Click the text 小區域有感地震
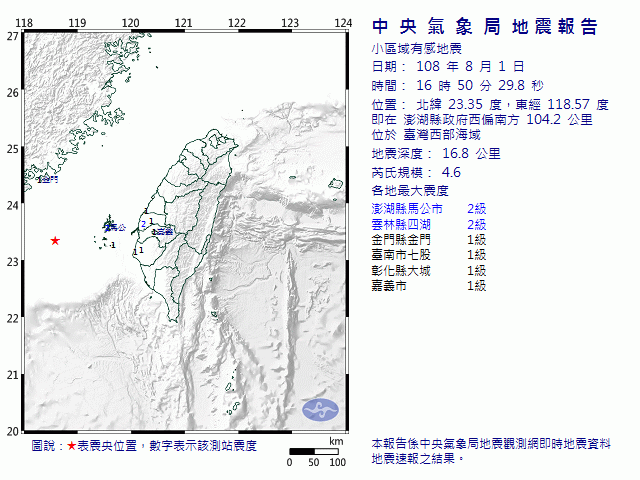The height and width of the screenshot is (480, 640). (x=416, y=49)
